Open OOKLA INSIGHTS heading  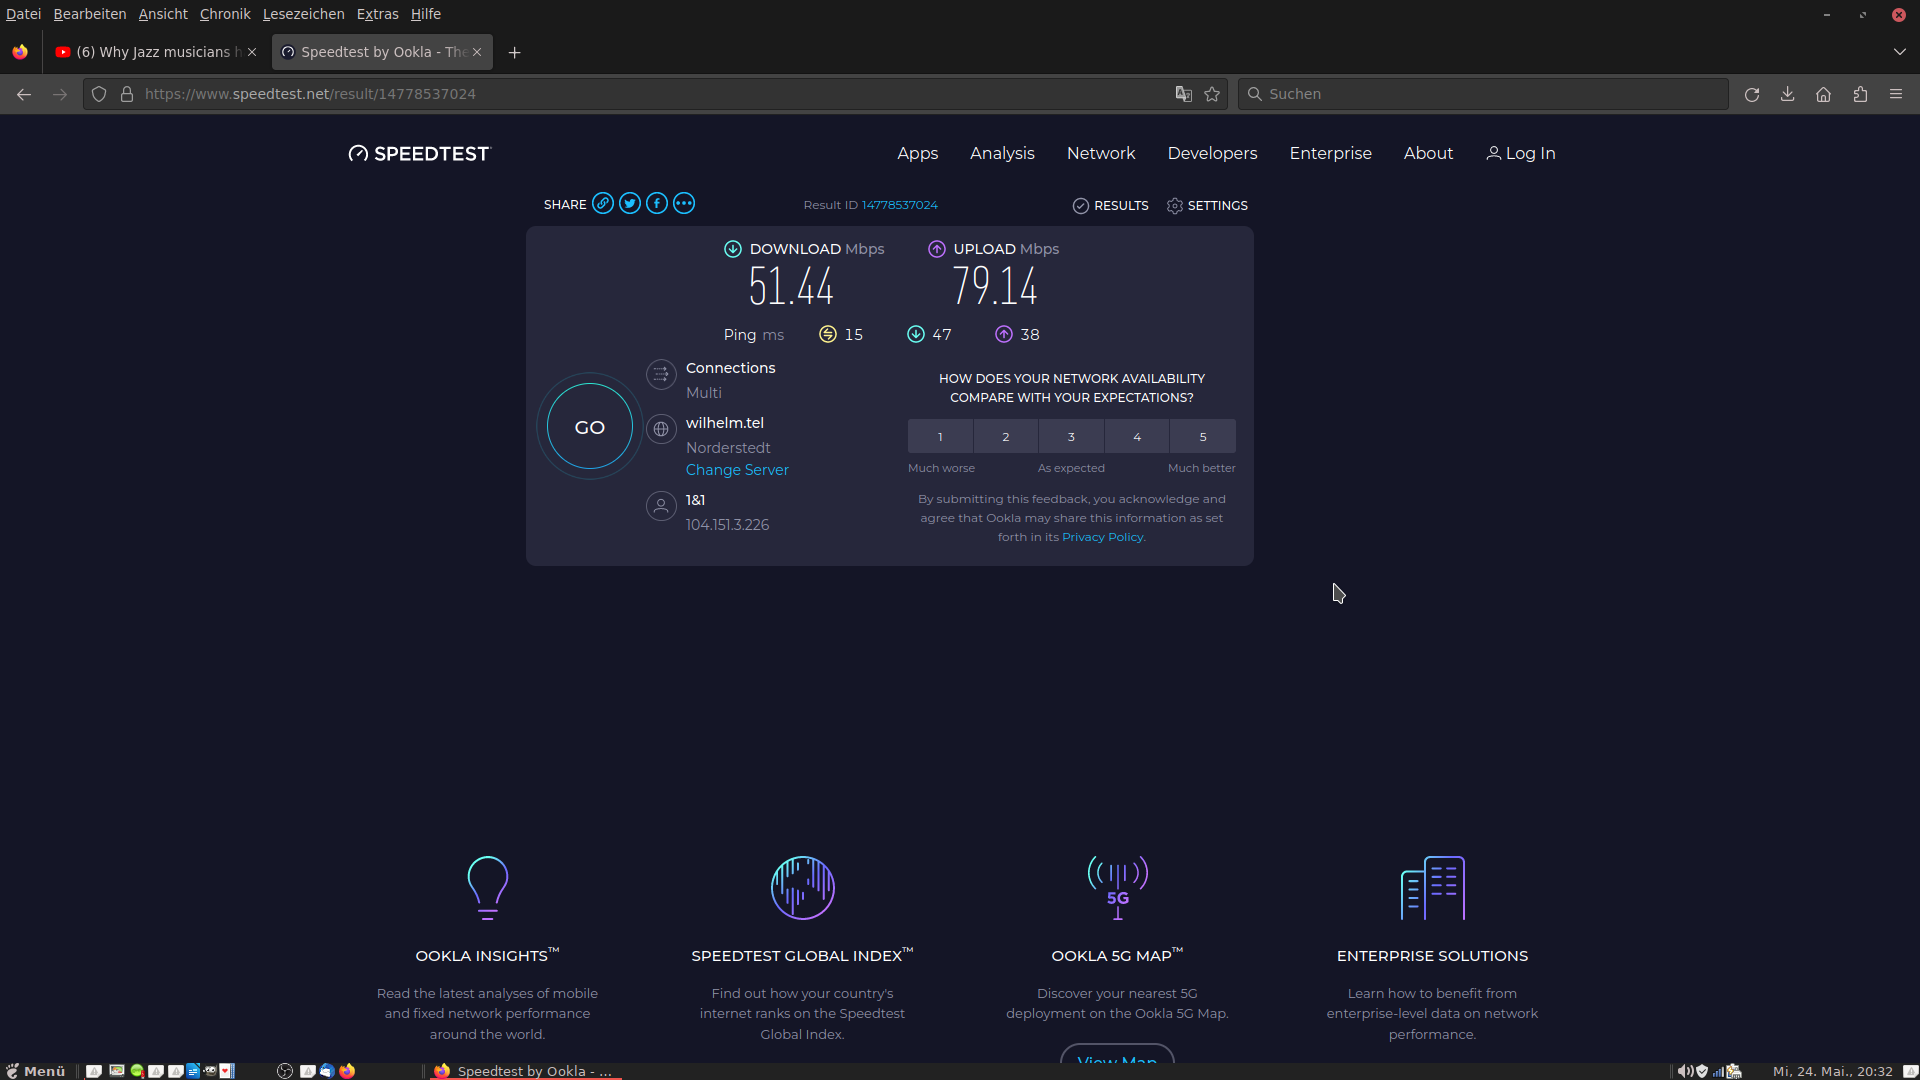click(x=487, y=956)
